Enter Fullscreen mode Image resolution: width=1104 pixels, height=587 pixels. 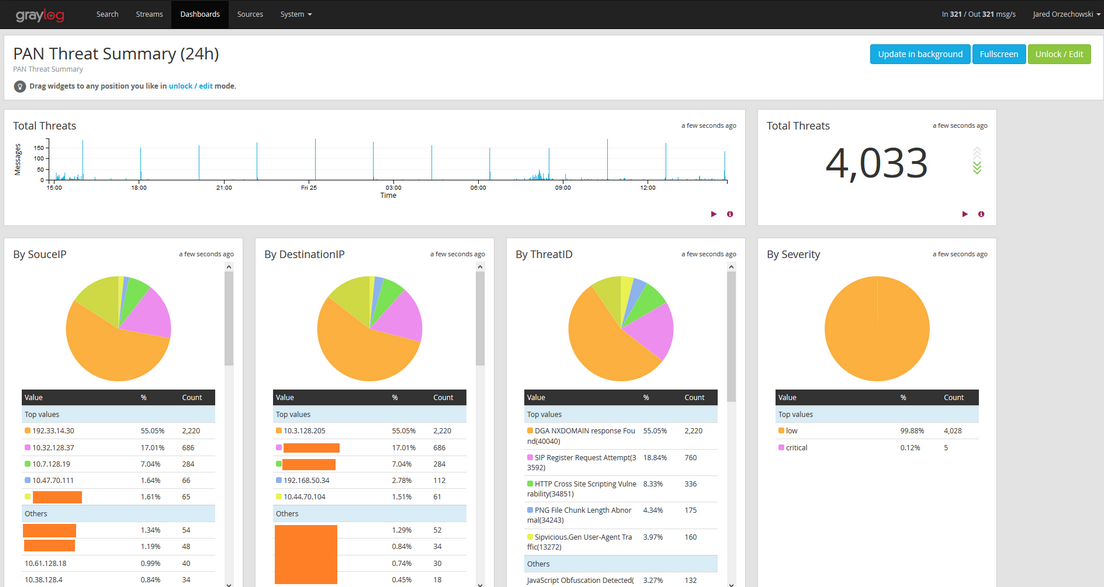point(999,54)
